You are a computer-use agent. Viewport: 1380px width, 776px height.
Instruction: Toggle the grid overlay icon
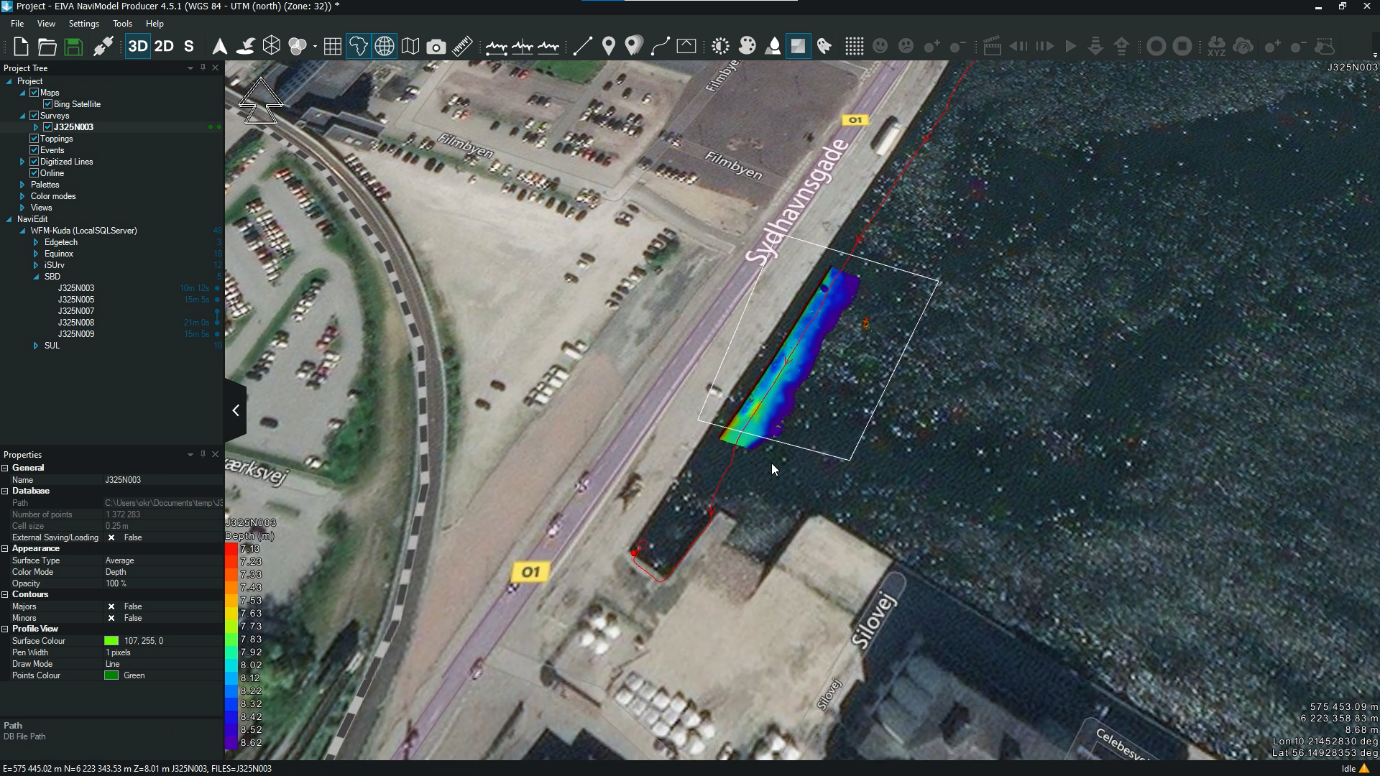[332, 46]
